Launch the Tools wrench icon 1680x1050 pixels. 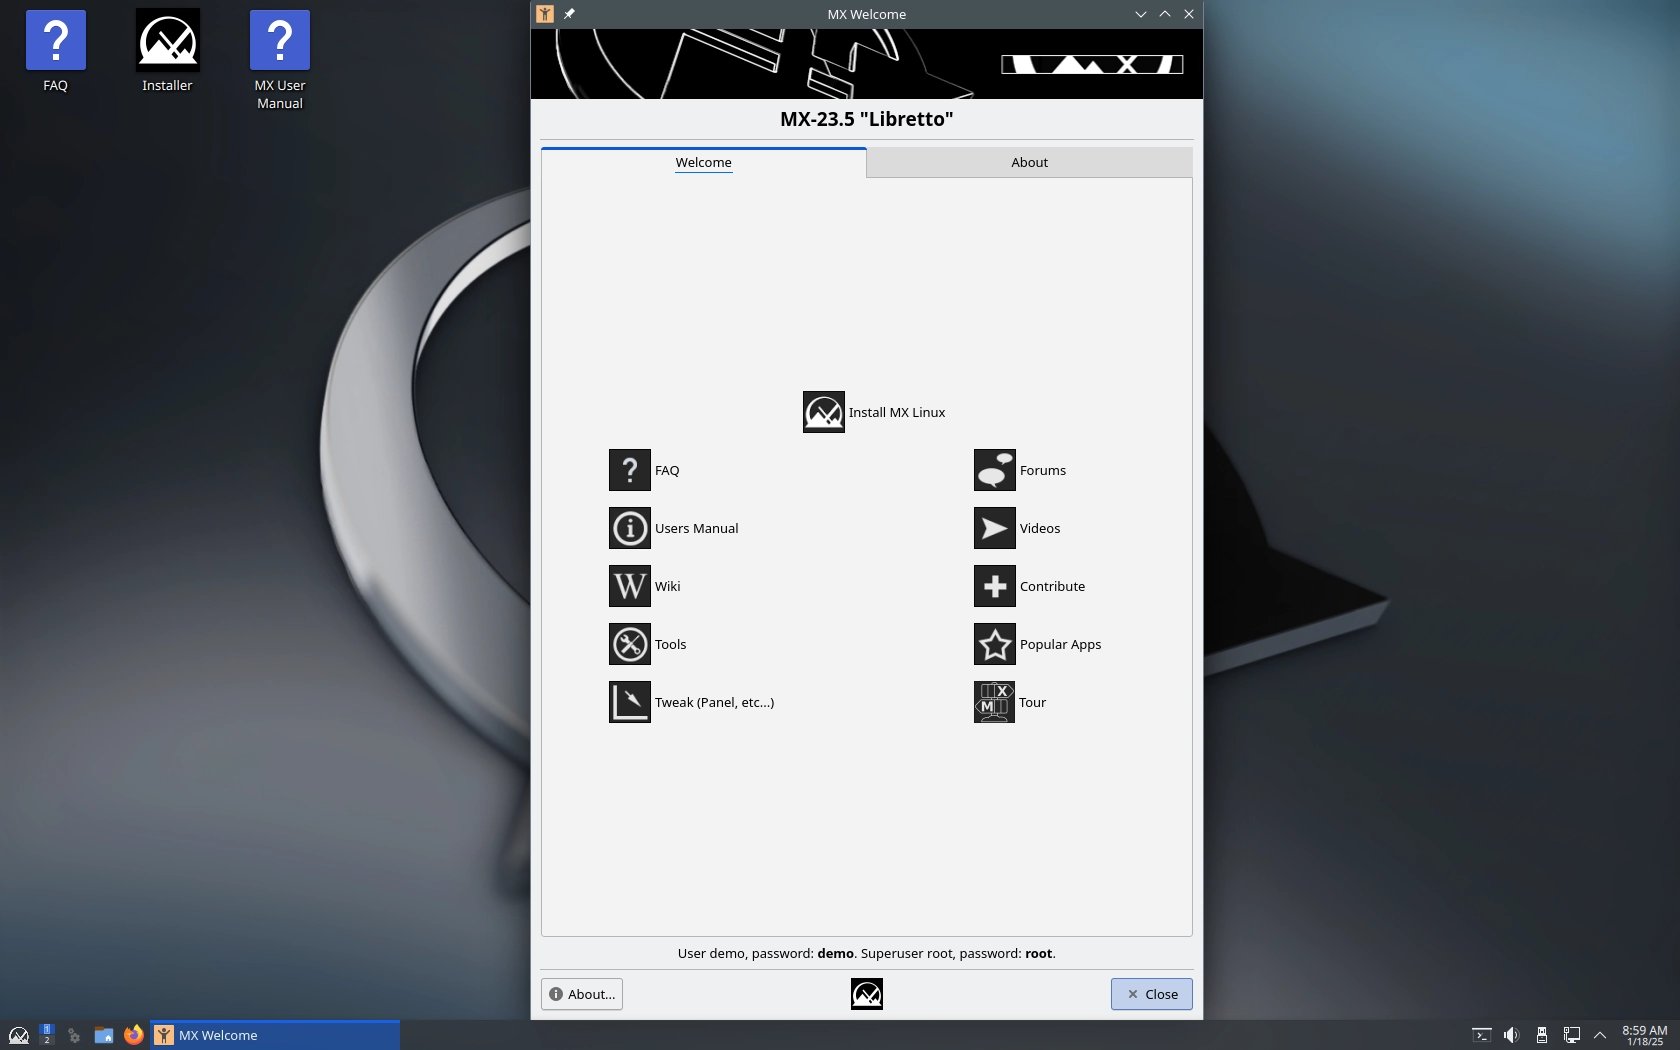point(629,644)
